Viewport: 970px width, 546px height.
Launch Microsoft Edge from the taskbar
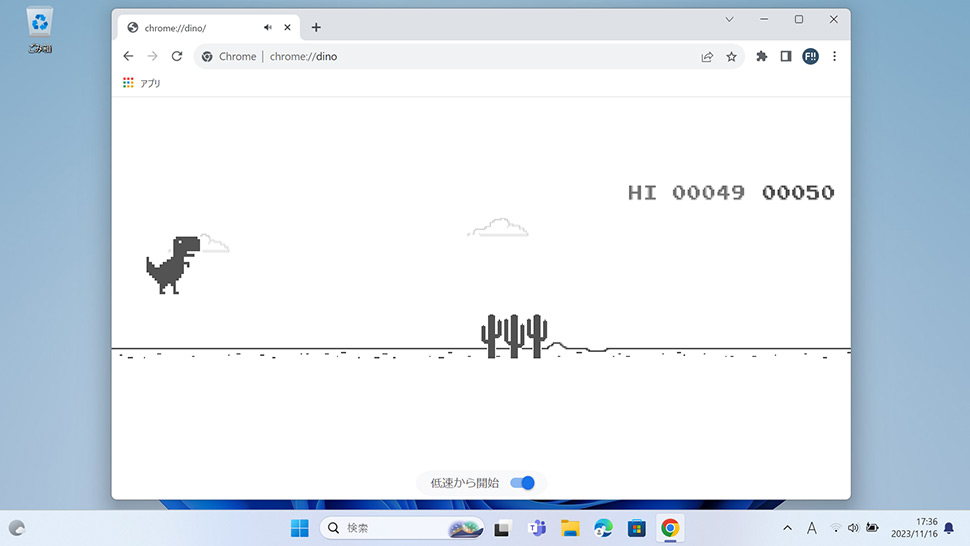pos(603,528)
